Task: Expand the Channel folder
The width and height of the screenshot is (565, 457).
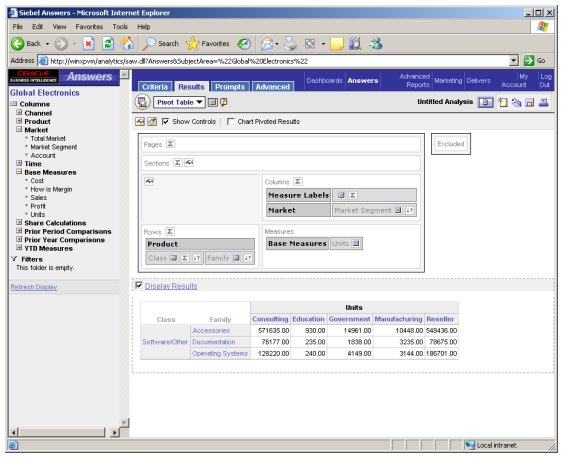Action: (19, 112)
